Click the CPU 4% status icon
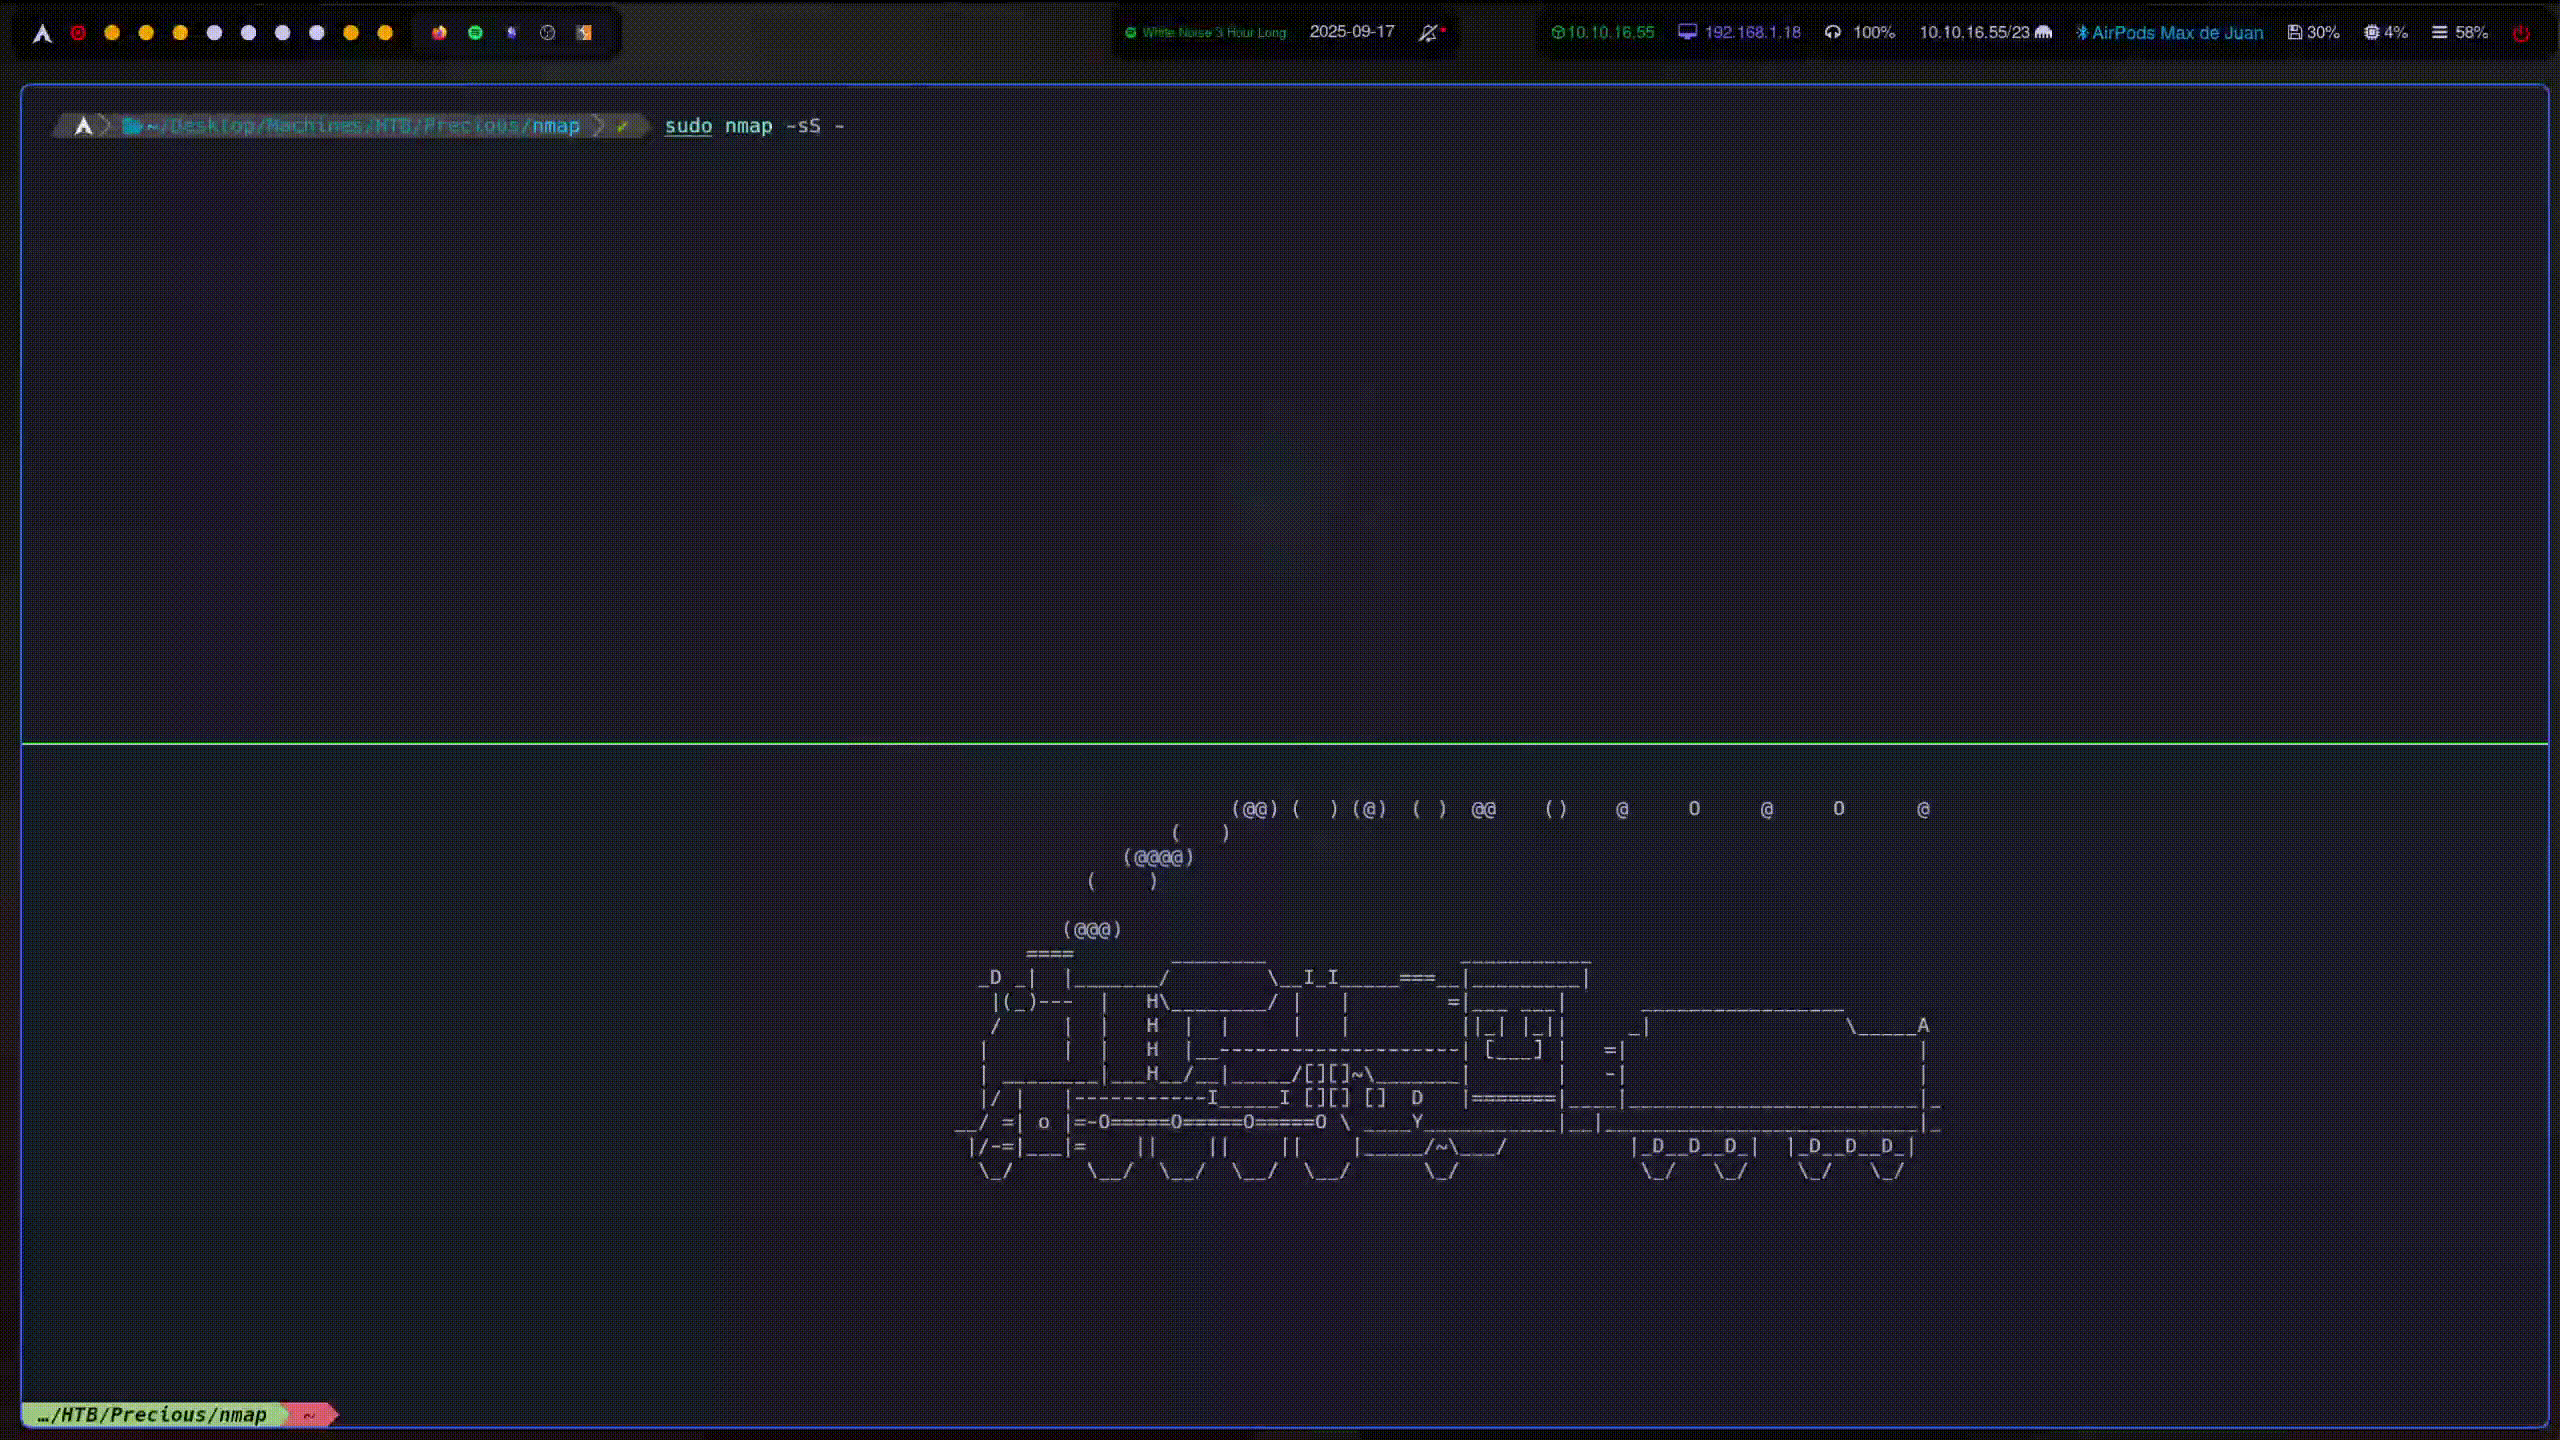 2385,32
